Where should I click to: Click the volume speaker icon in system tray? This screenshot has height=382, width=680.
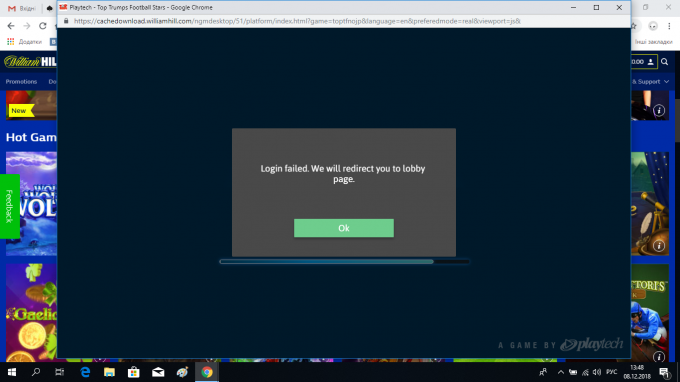click(x=597, y=372)
